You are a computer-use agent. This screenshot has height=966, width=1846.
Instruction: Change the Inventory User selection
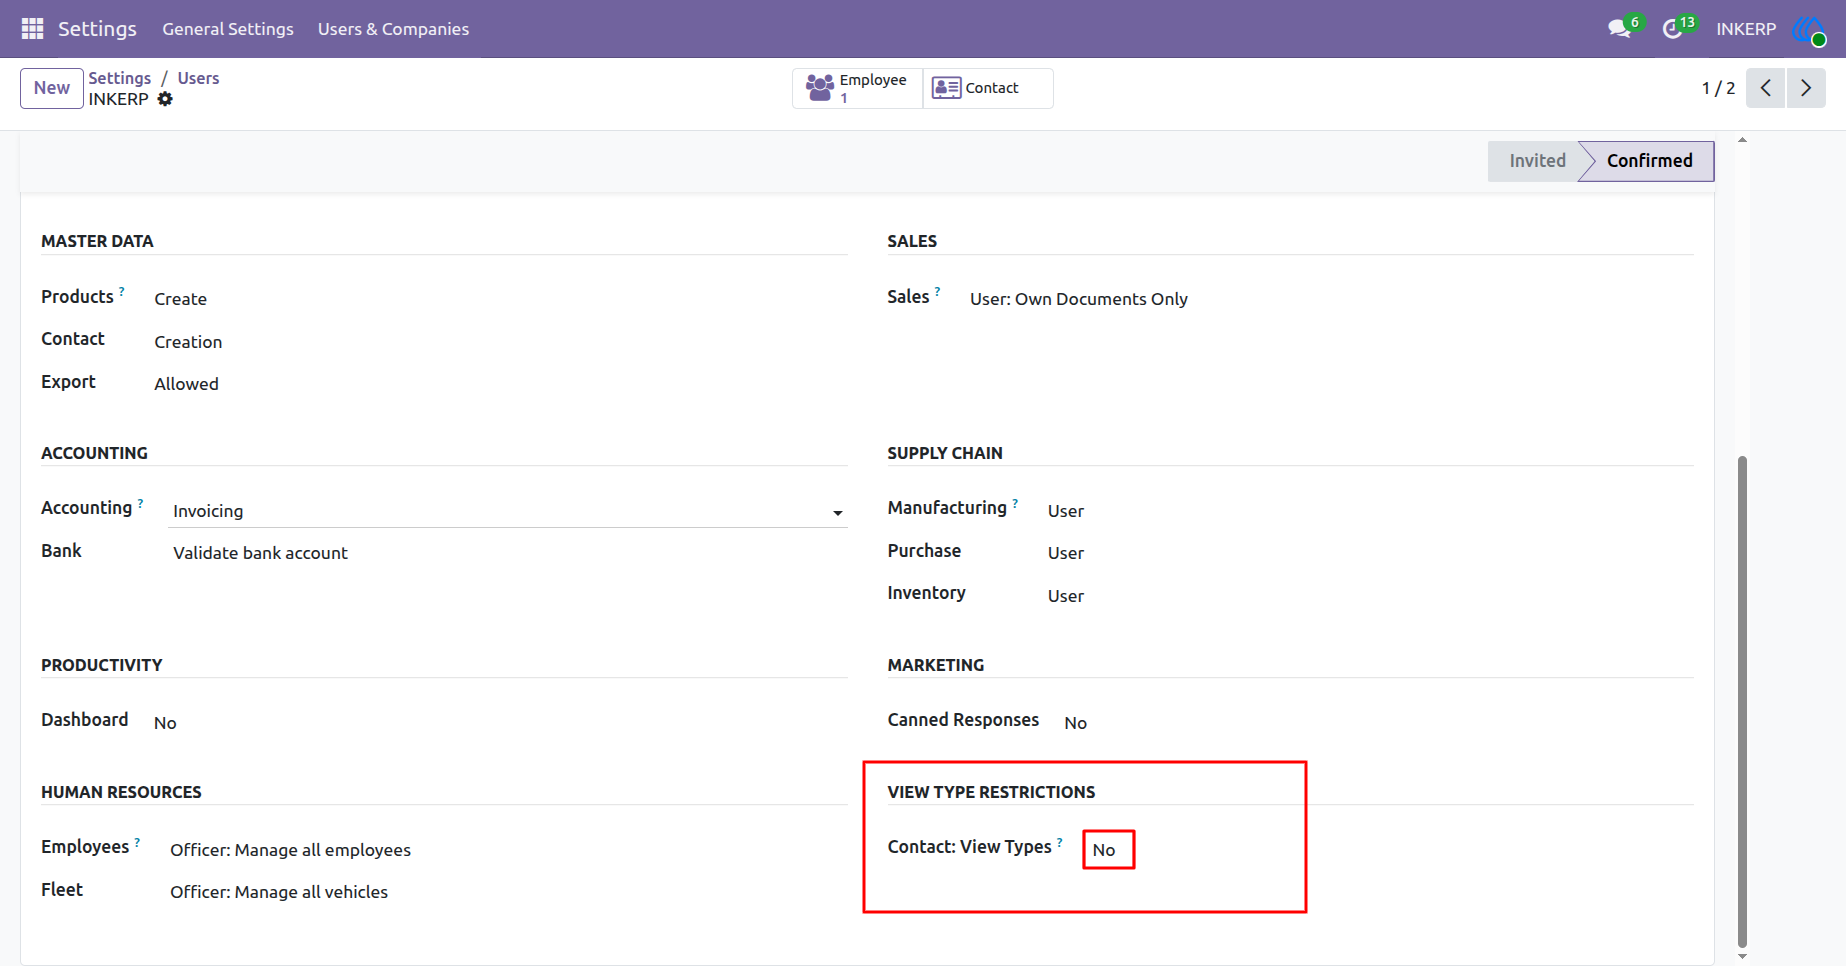1066,596
